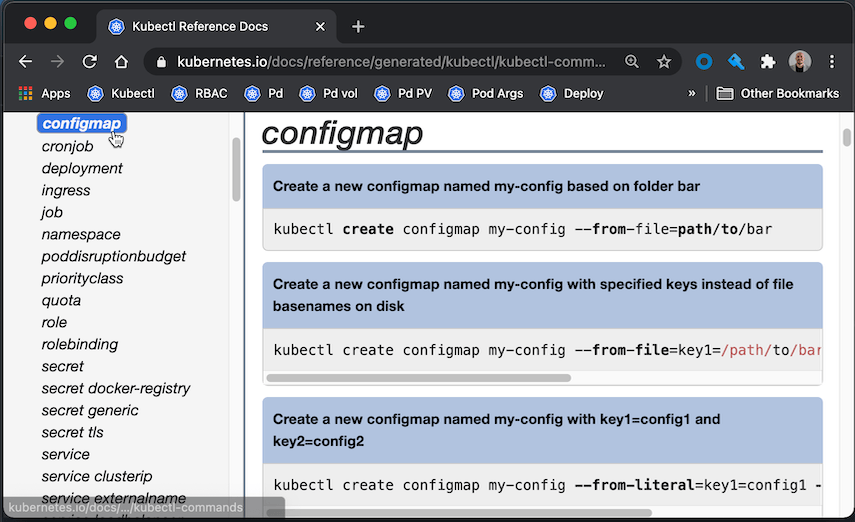Go to deployment in the sidebar
Screen dimensions: 855x522
82,169
